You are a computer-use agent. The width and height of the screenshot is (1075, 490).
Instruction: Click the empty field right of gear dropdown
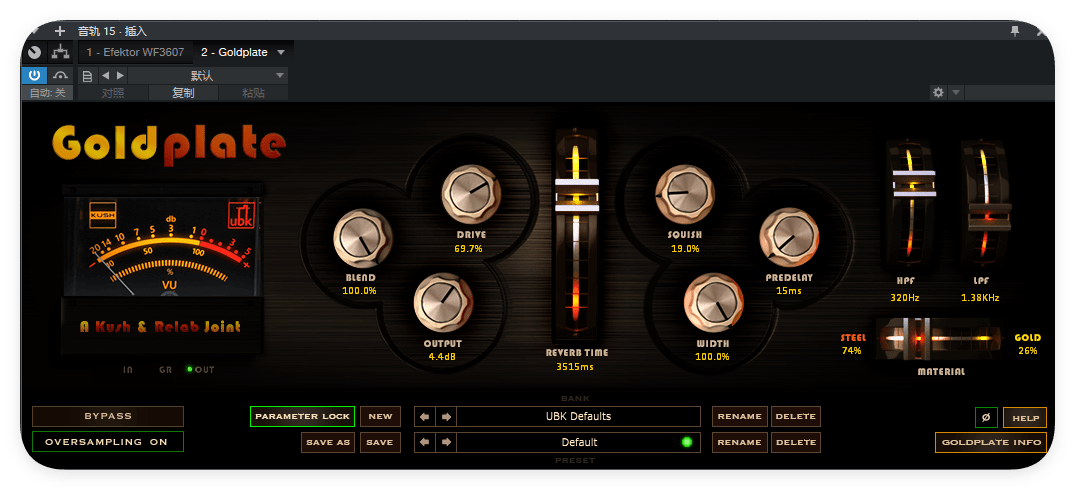[1009, 93]
